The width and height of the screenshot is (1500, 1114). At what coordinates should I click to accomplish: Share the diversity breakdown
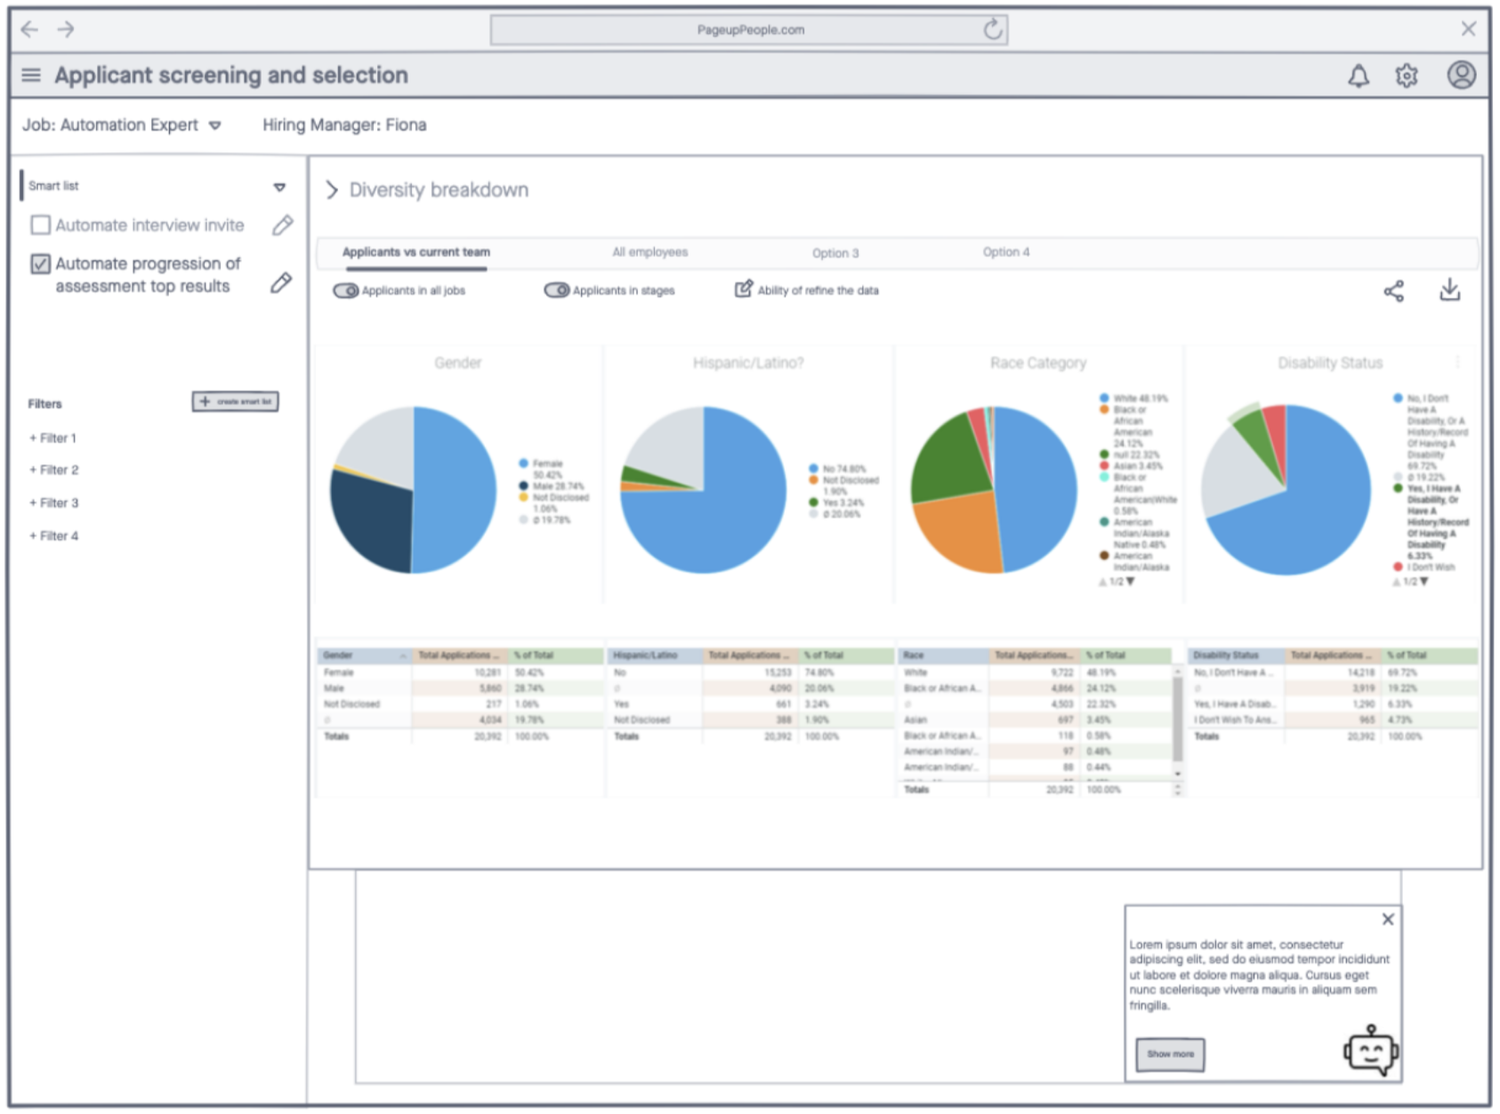click(1394, 291)
